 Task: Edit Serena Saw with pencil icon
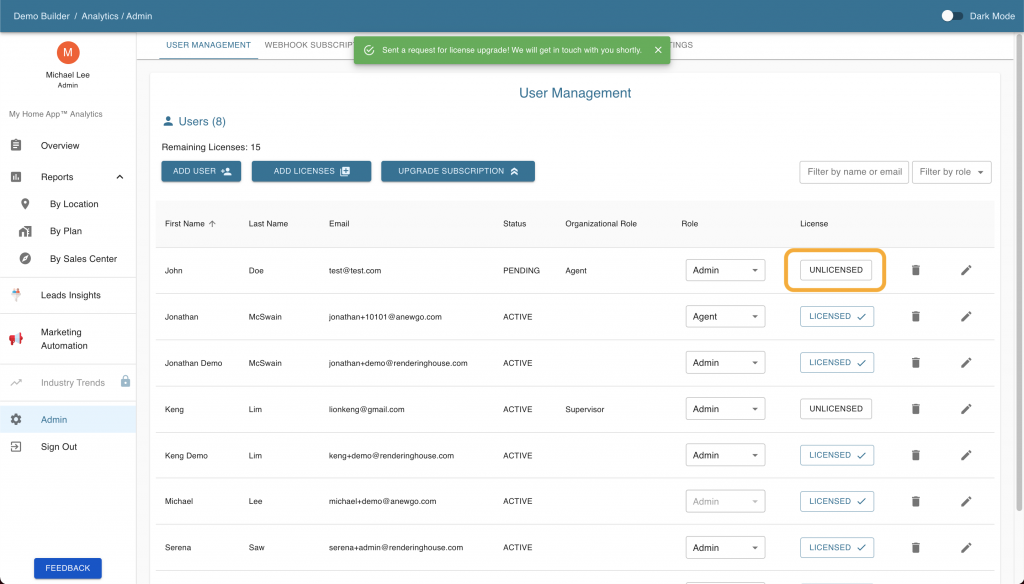click(x=966, y=547)
